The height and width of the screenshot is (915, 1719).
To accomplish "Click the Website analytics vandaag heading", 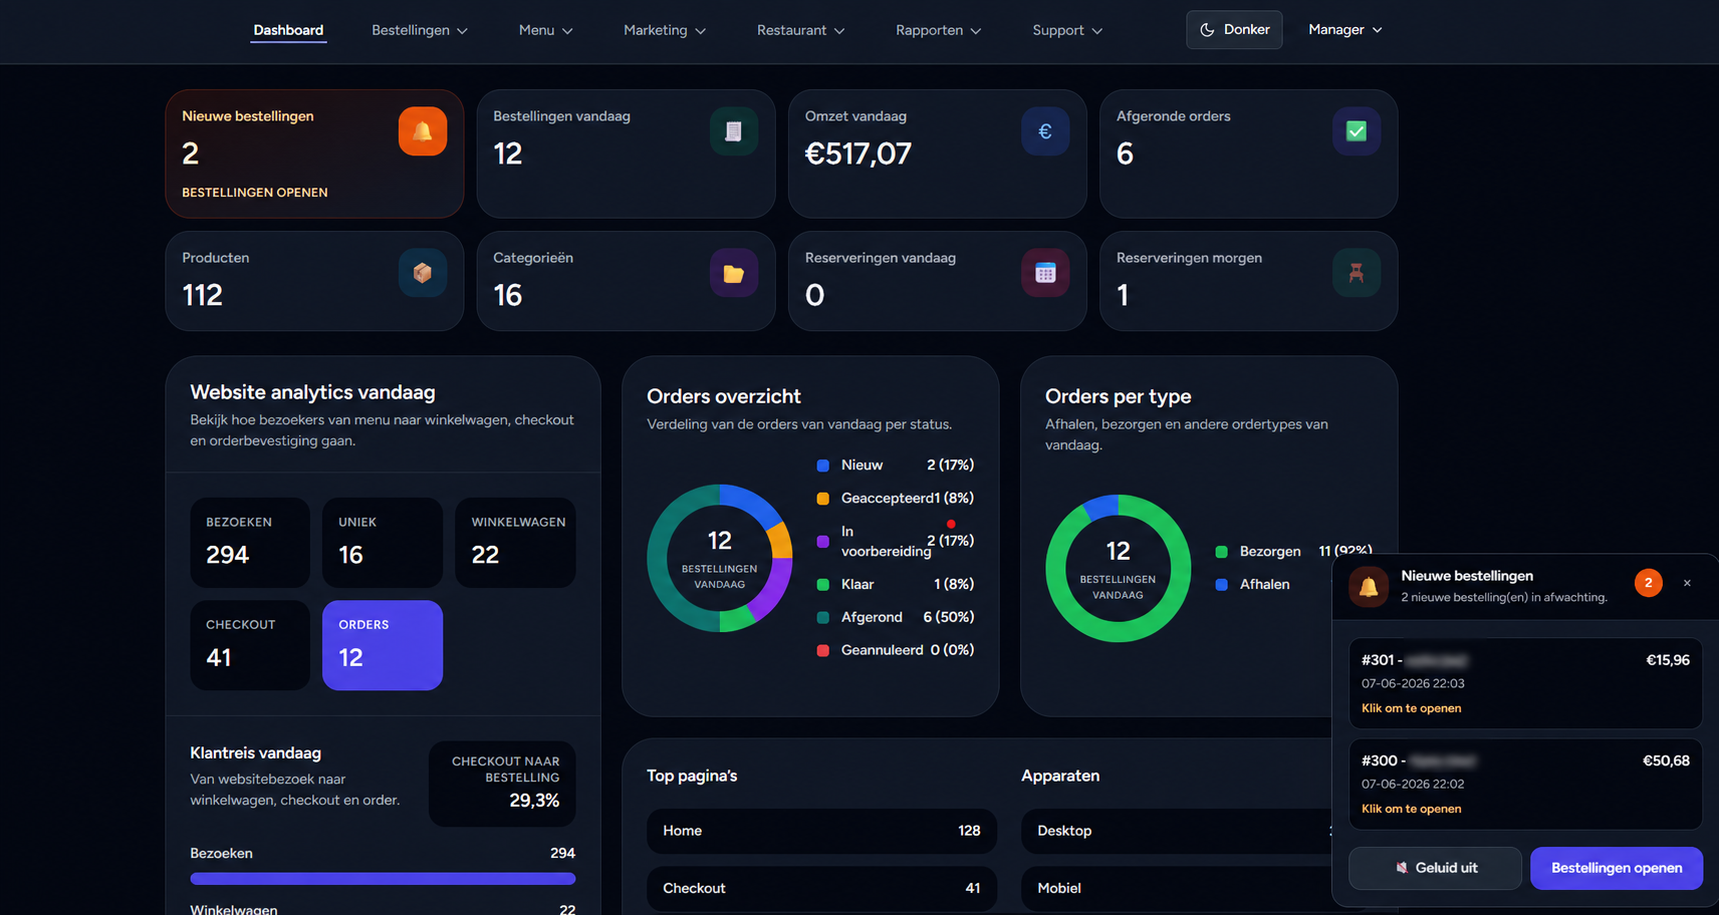I will tap(313, 392).
